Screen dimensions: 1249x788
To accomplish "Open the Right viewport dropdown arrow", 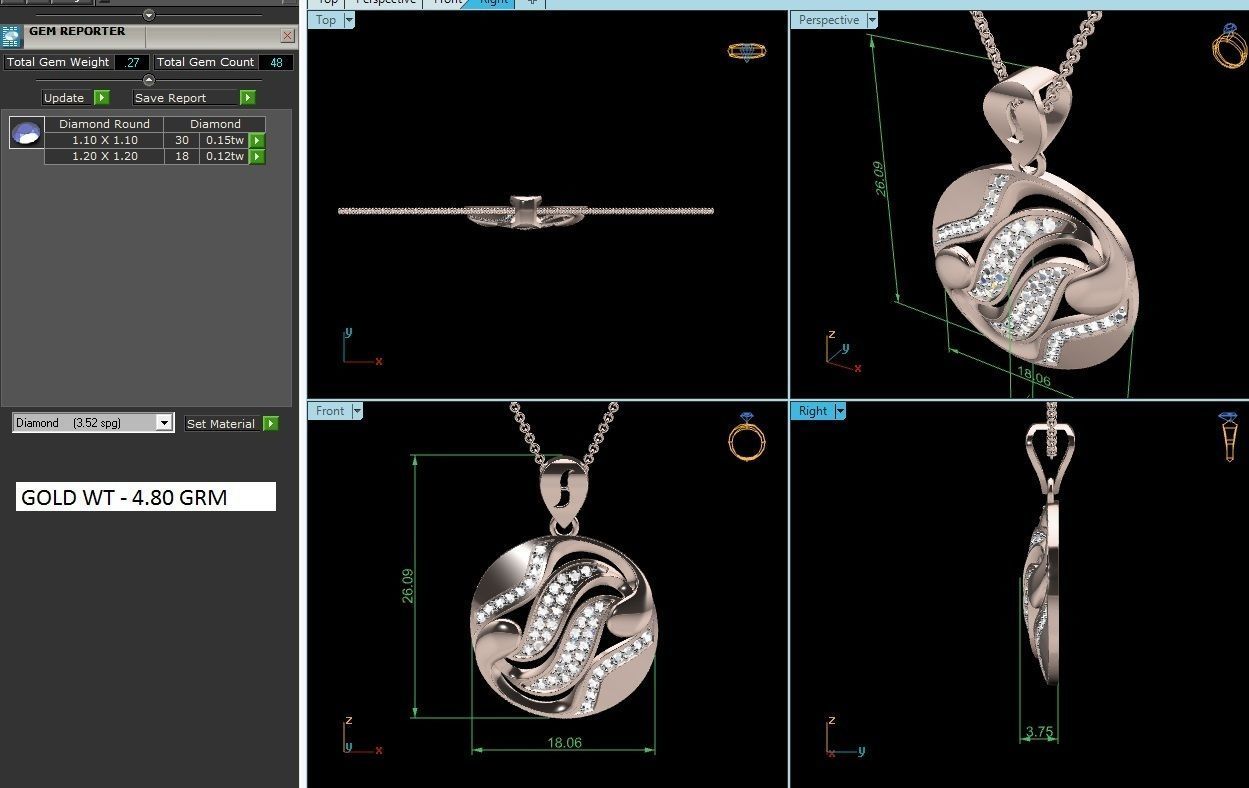I will coord(840,411).
